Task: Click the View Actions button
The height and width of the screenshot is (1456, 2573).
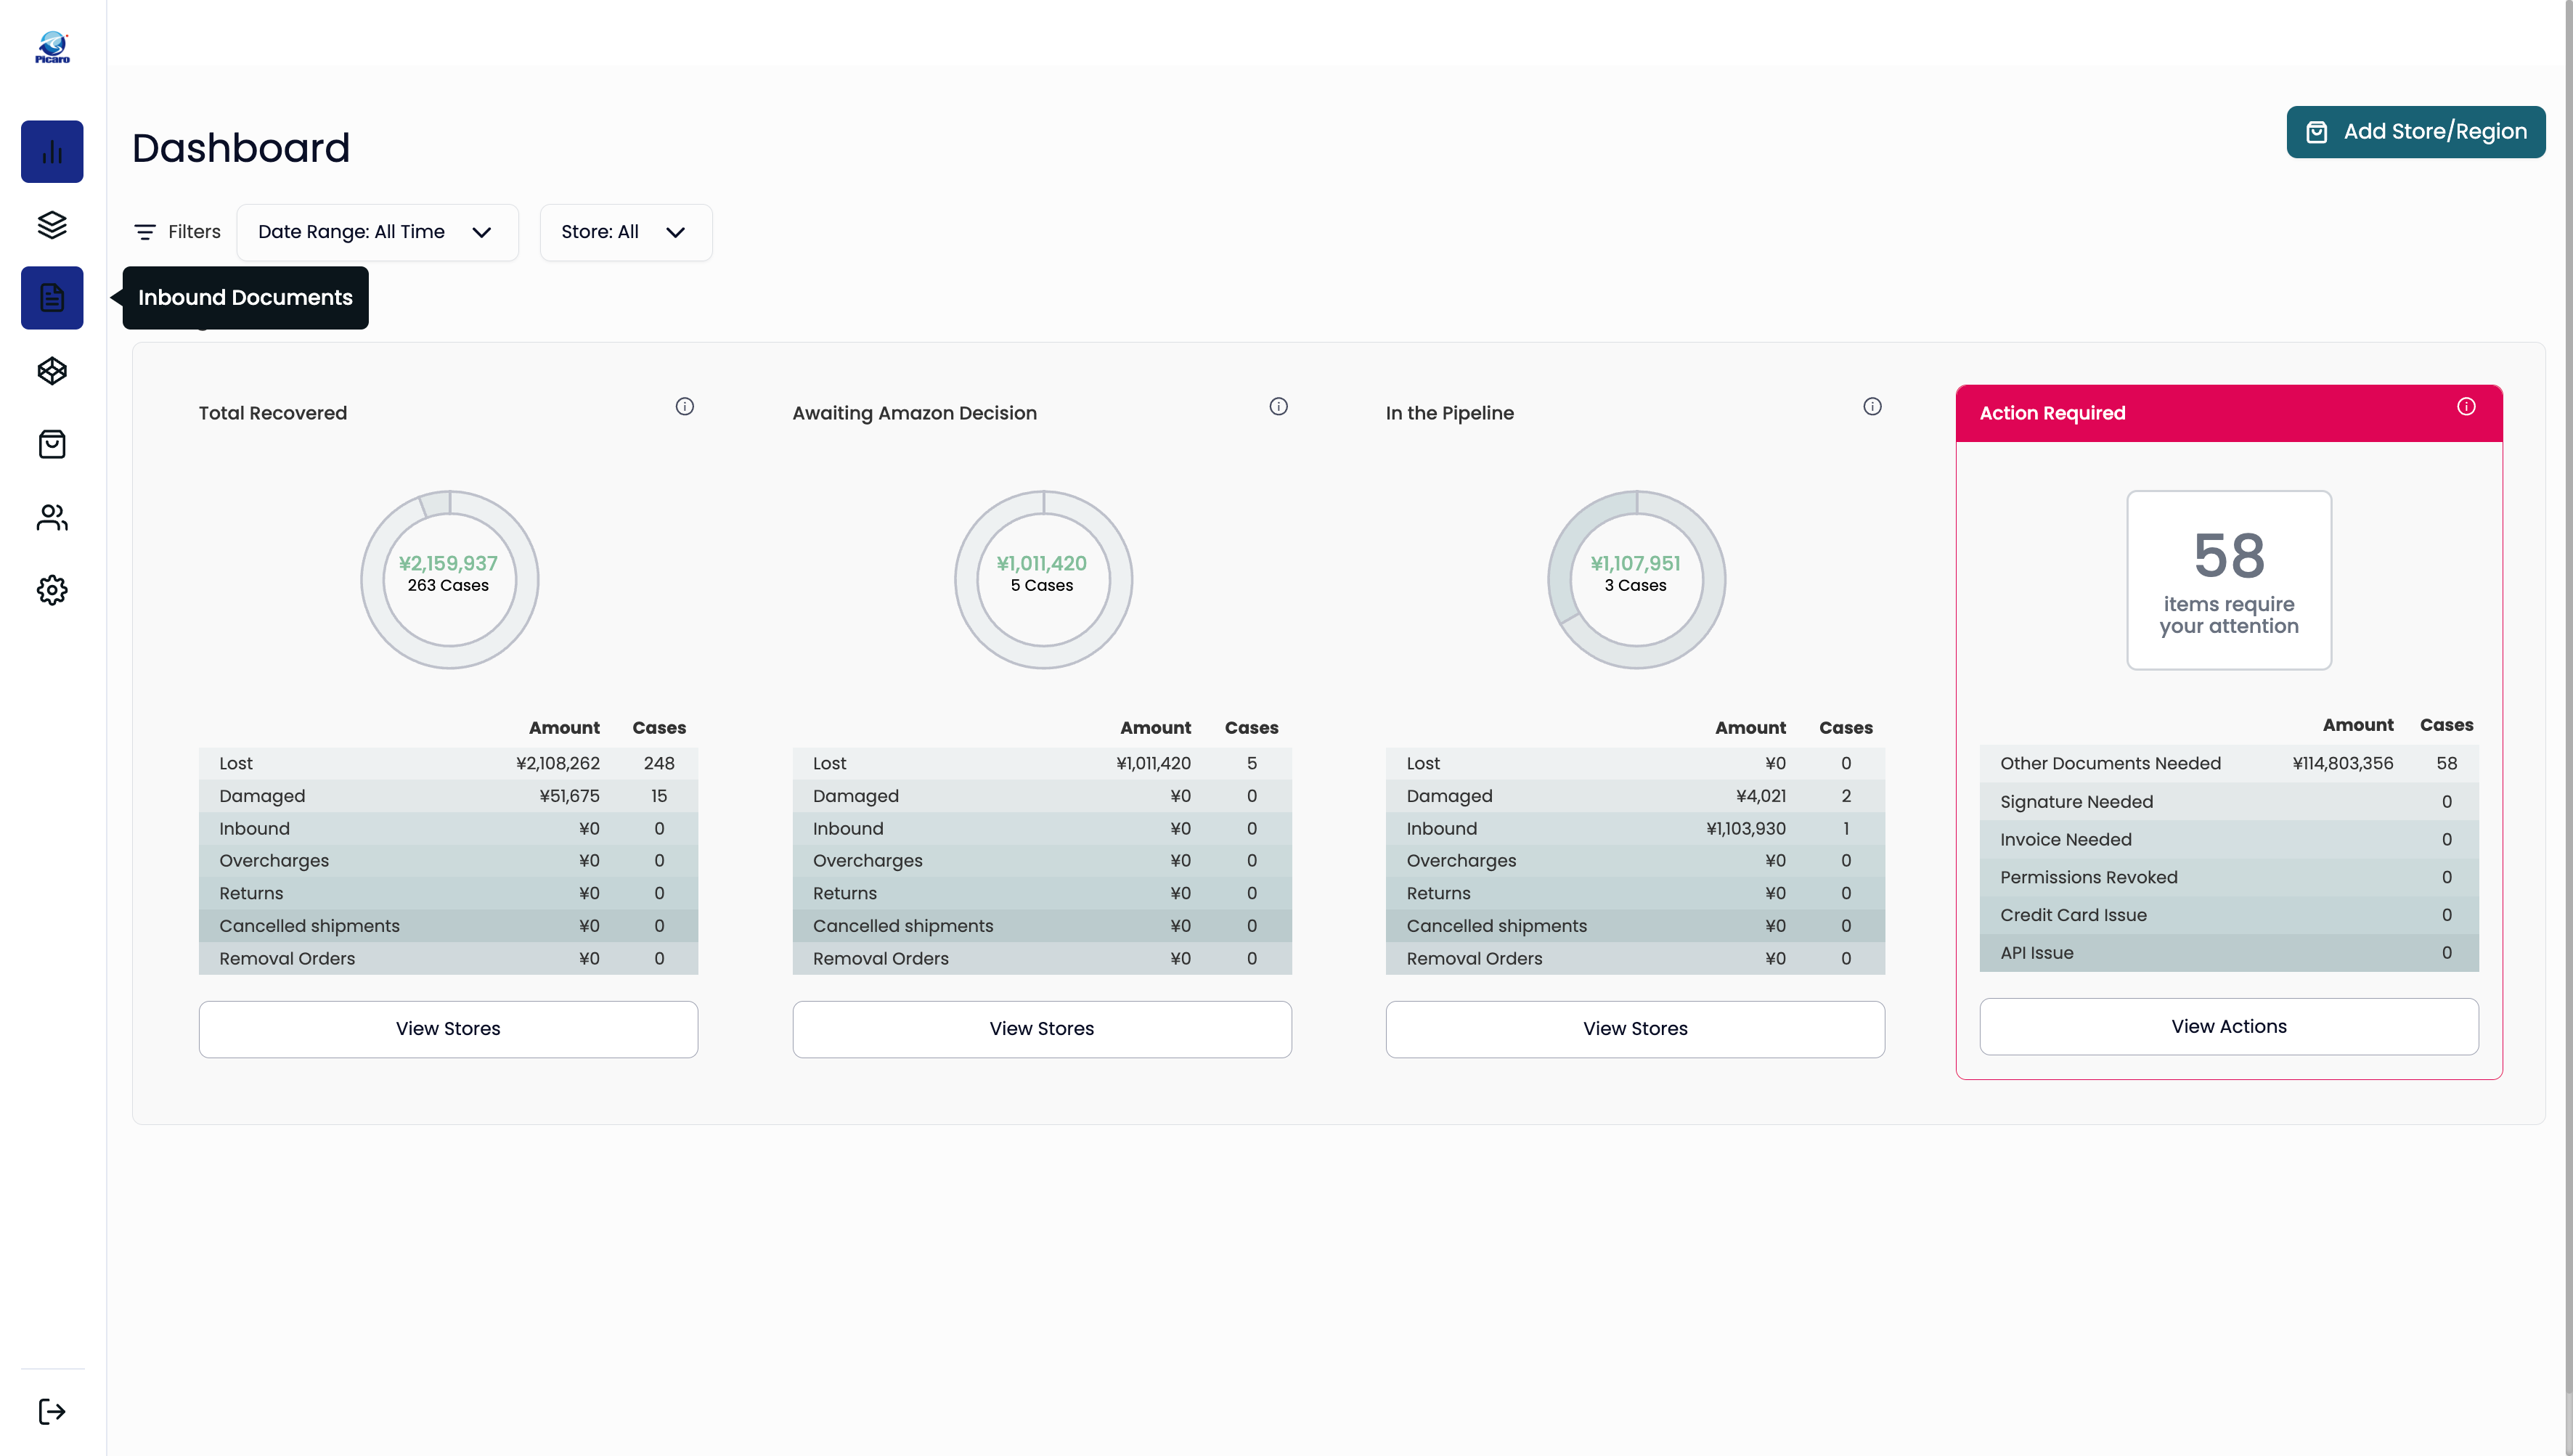Action: [2229, 1027]
